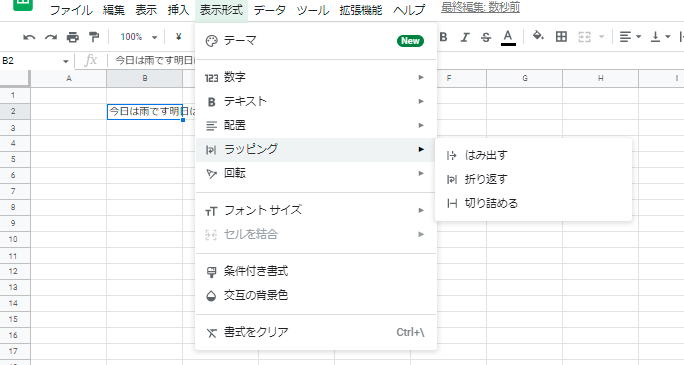Toggle italic formatting in toolbar
The width and height of the screenshot is (684, 365).
465,38
